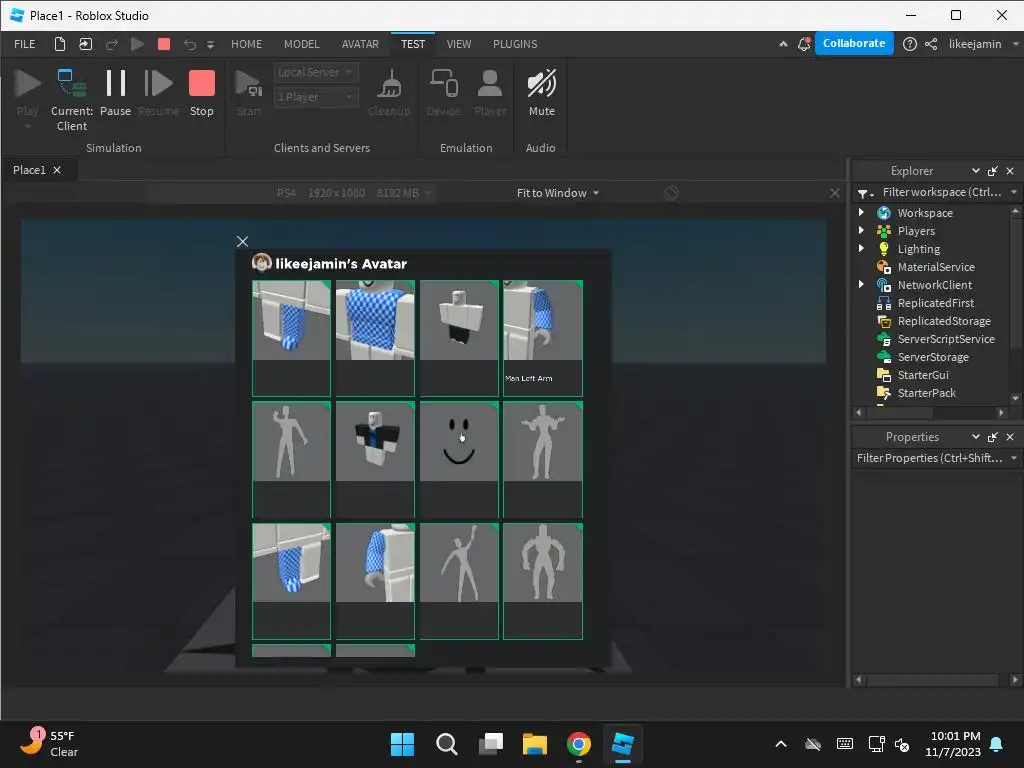Close the Place1 document tab
Image resolution: width=1024 pixels, height=768 pixels.
(57, 170)
